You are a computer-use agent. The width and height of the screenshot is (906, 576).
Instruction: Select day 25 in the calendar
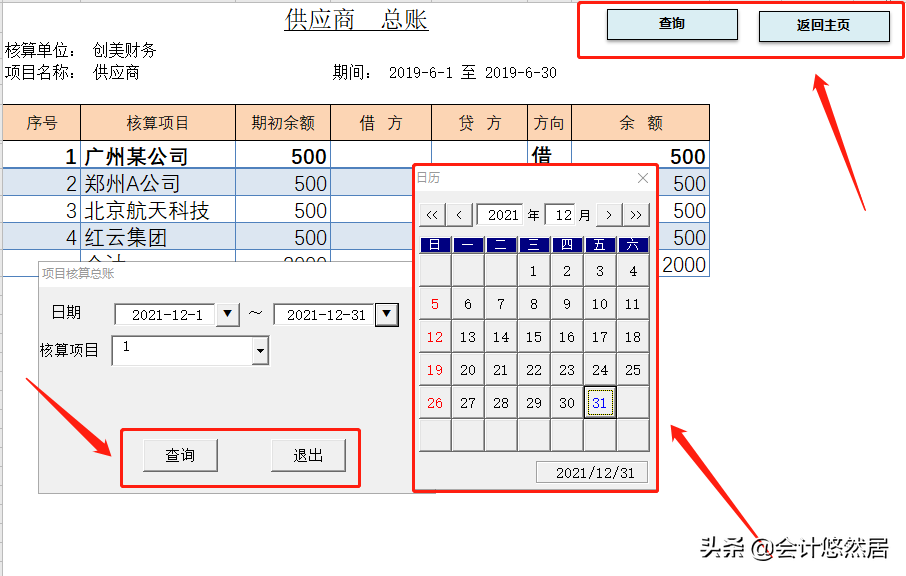[x=633, y=370]
